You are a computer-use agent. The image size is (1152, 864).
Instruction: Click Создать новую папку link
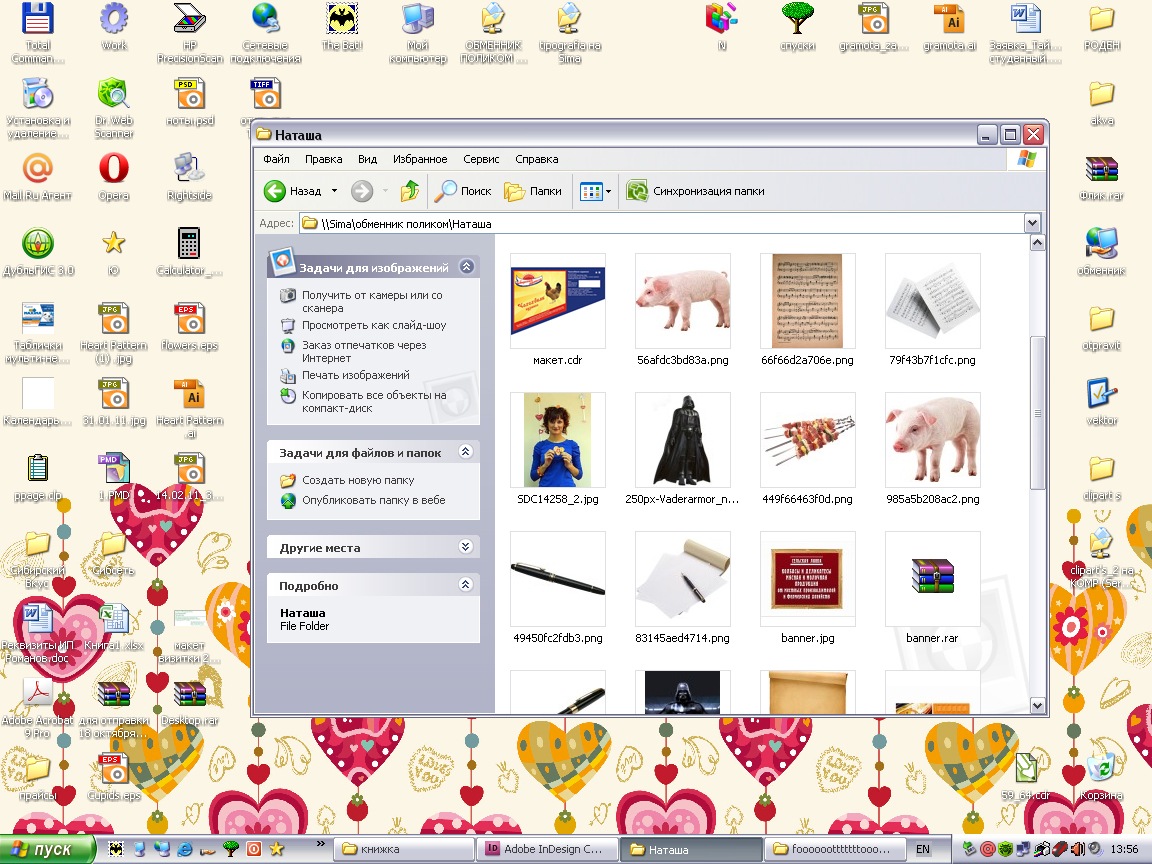point(357,480)
